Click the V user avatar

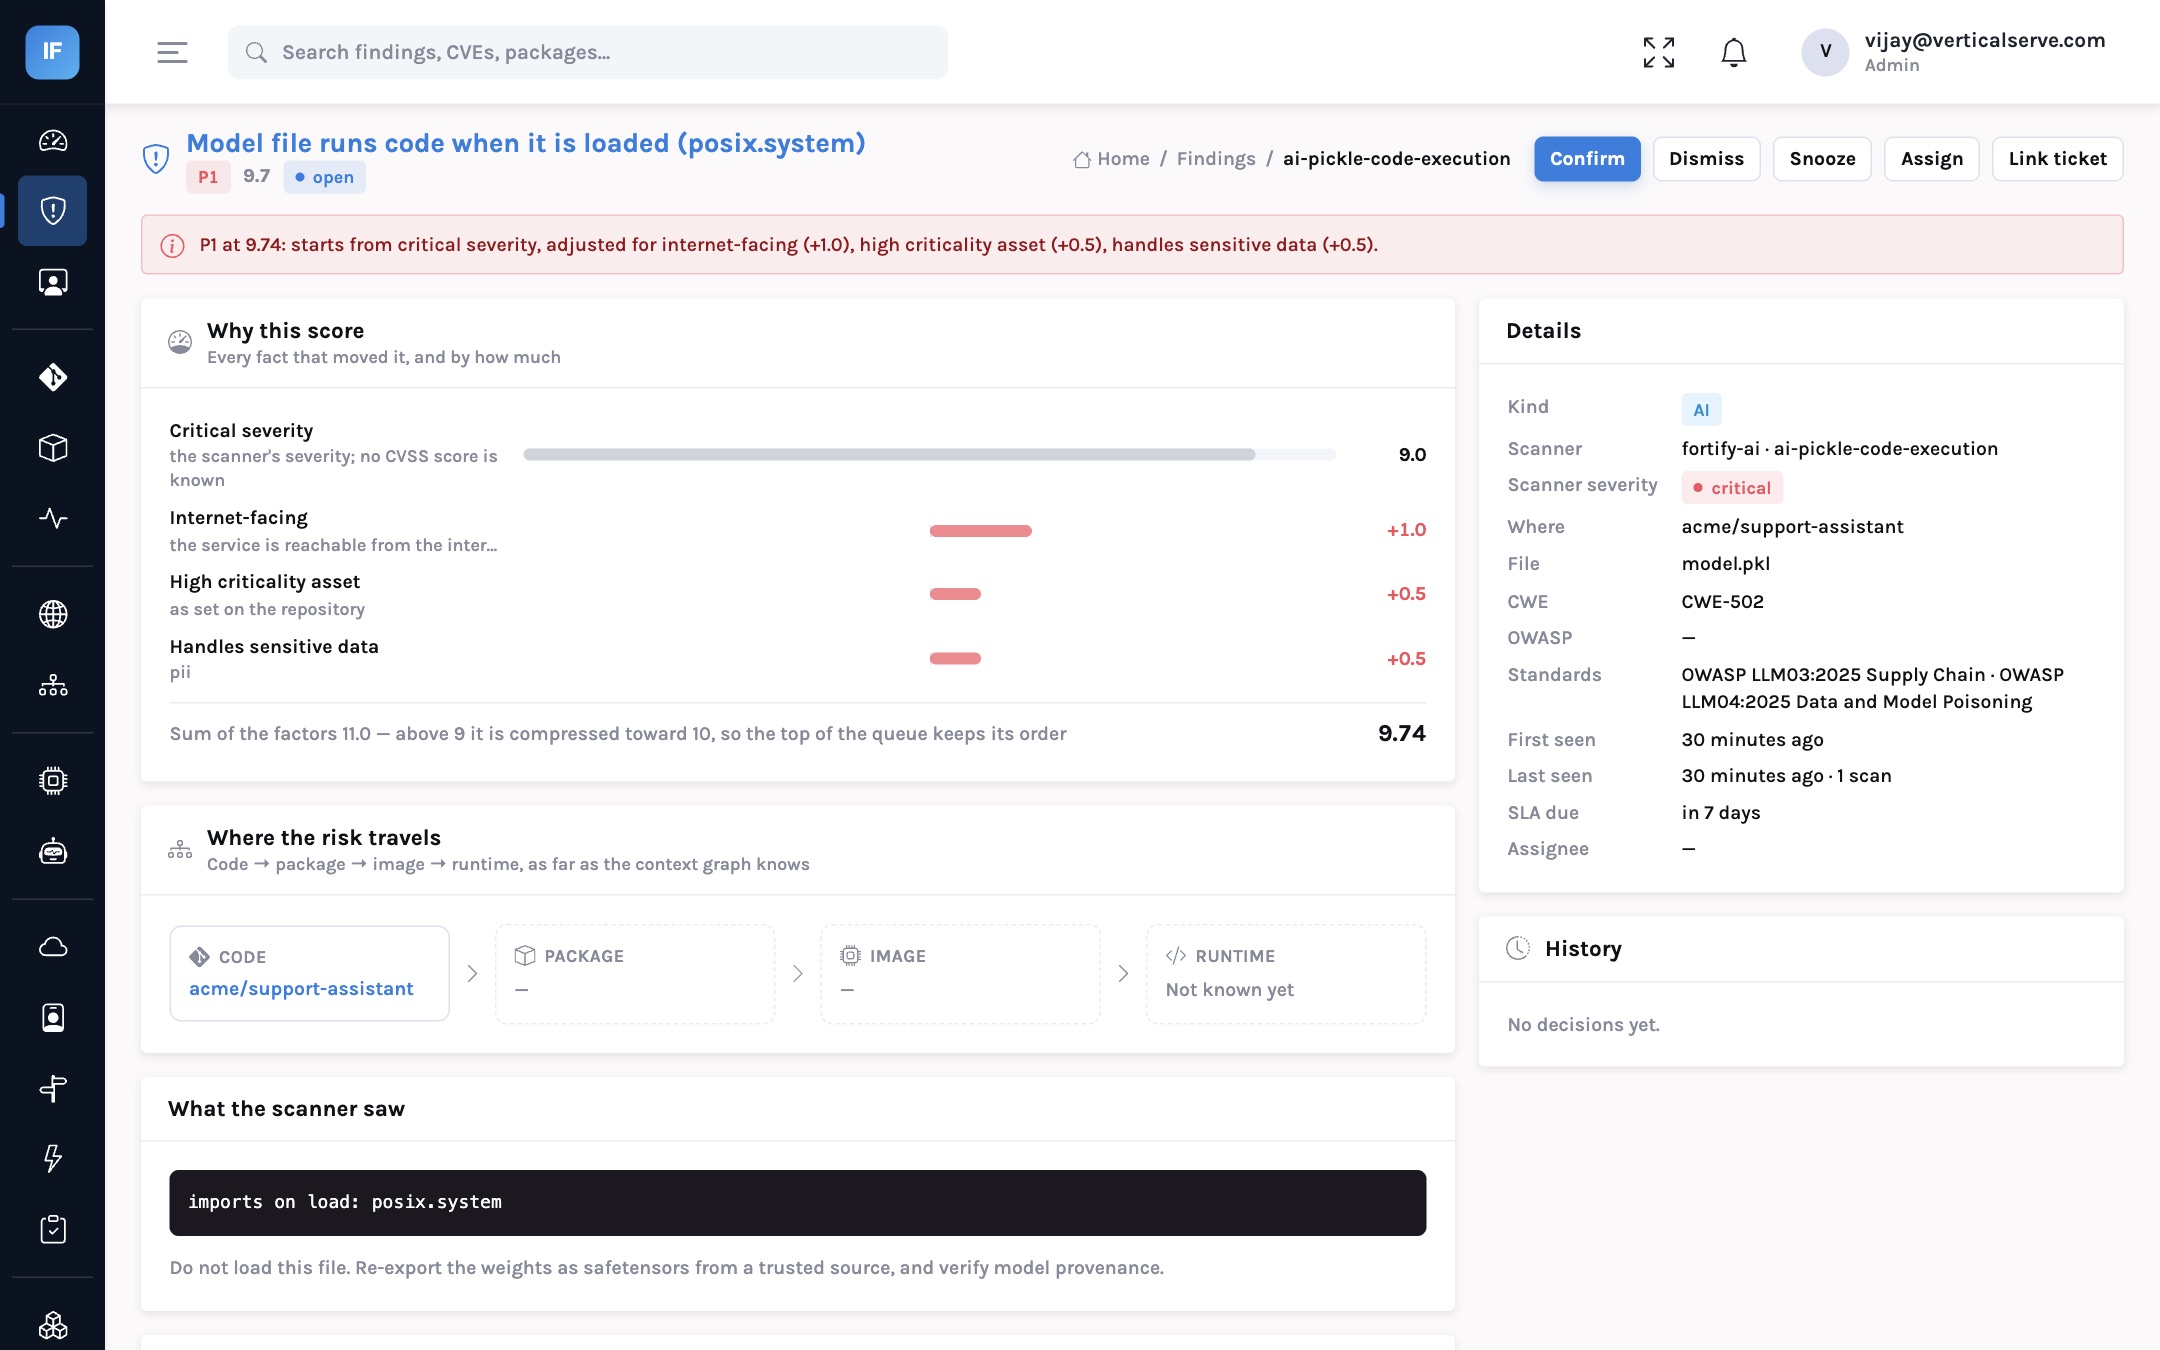pyautogui.click(x=1825, y=52)
